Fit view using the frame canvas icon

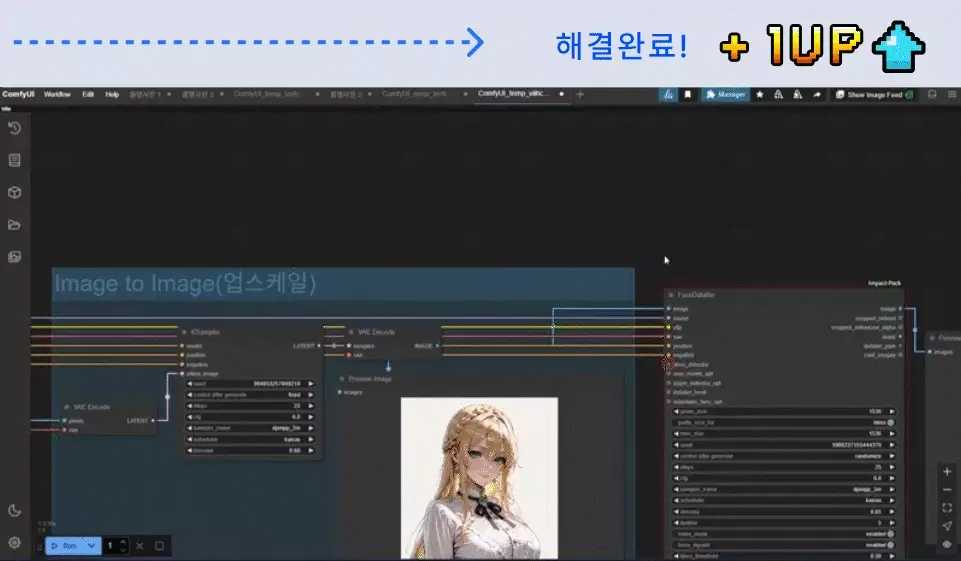[947, 508]
